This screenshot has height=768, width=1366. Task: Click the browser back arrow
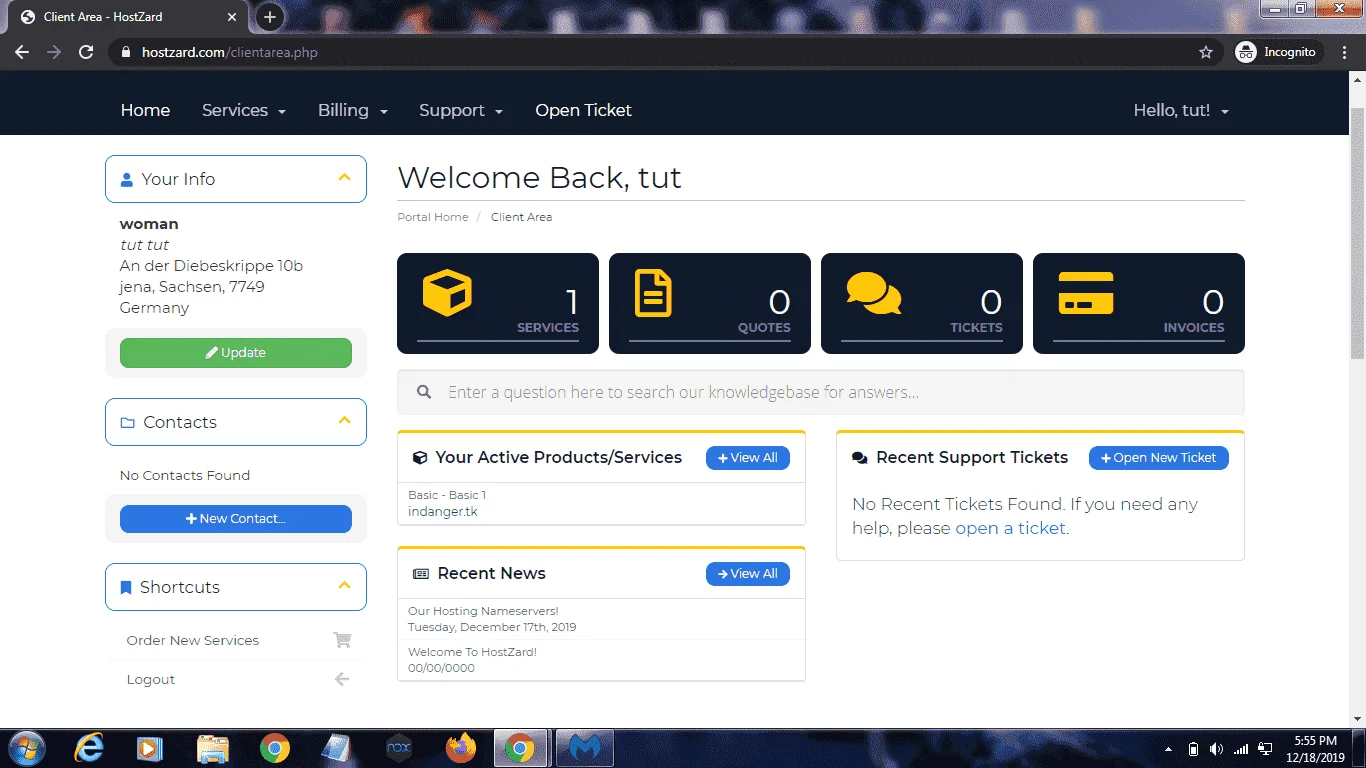coord(22,52)
